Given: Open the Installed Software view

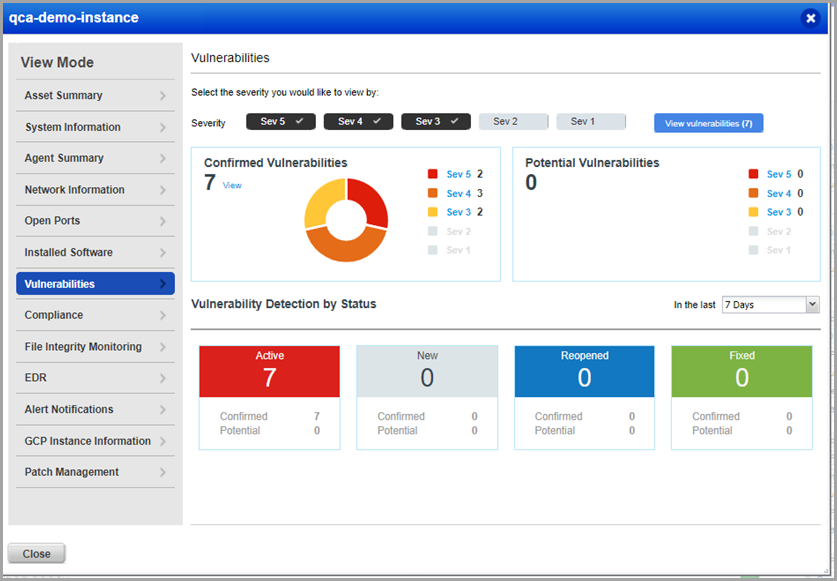Looking at the screenshot, I should click(x=95, y=252).
